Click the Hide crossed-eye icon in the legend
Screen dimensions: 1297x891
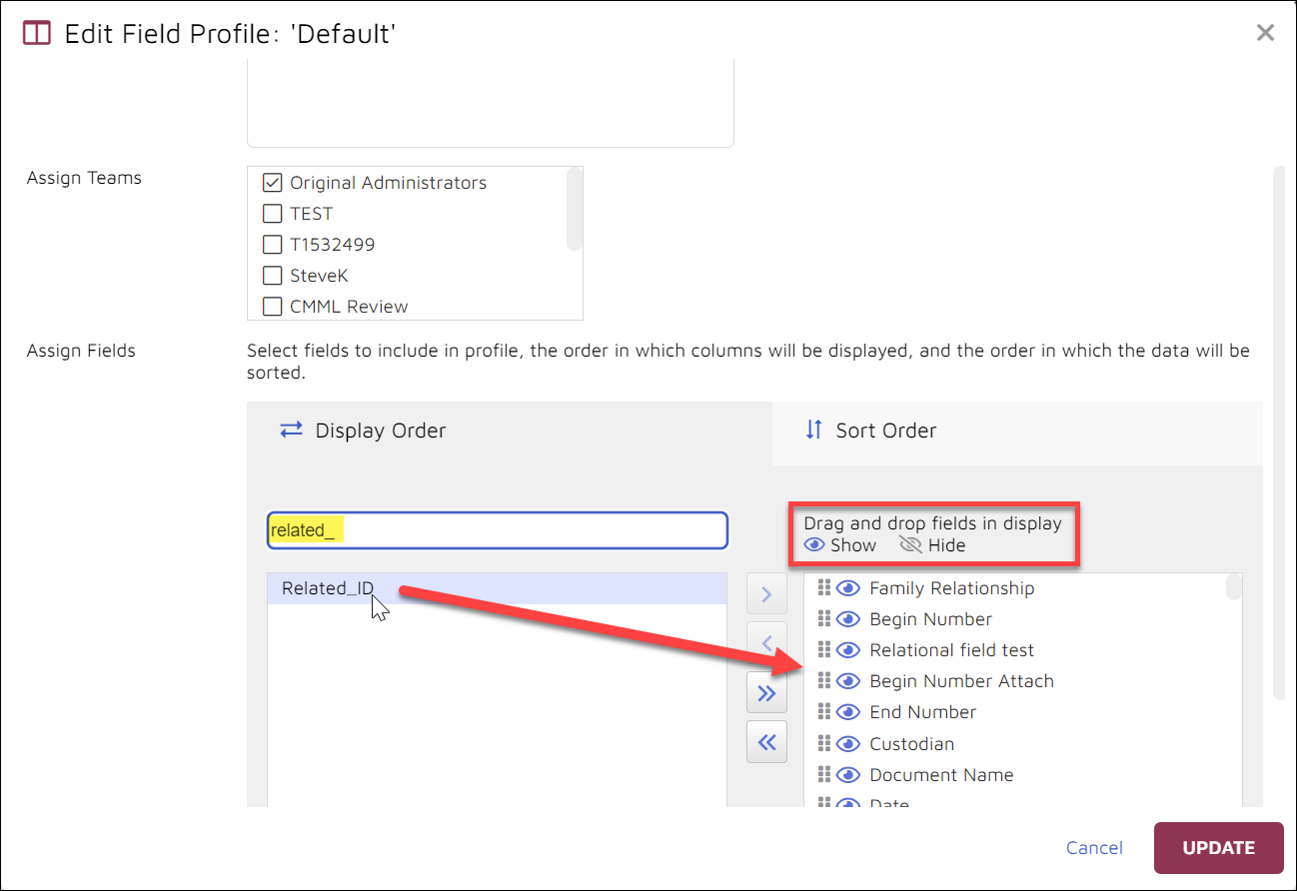pos(909,545)
